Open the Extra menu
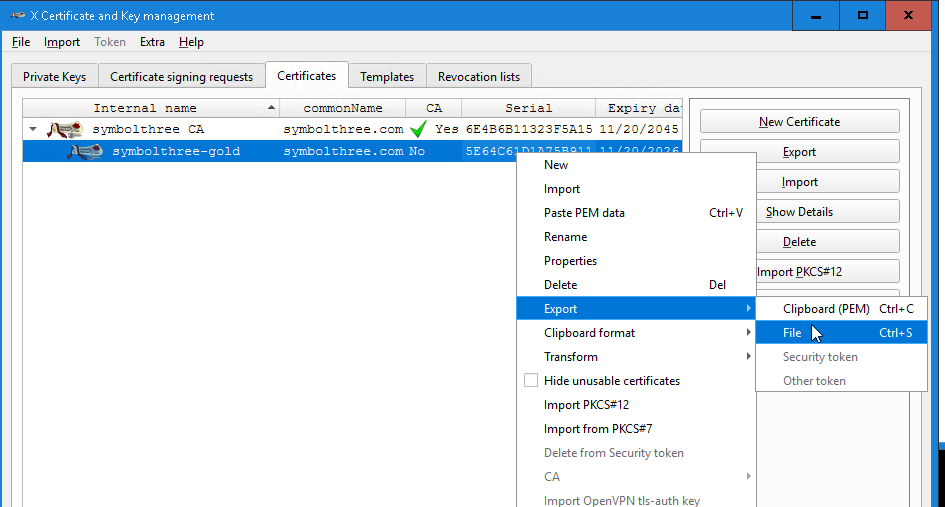This screenshot has height=507, width=945. click(x=152, y=42)
